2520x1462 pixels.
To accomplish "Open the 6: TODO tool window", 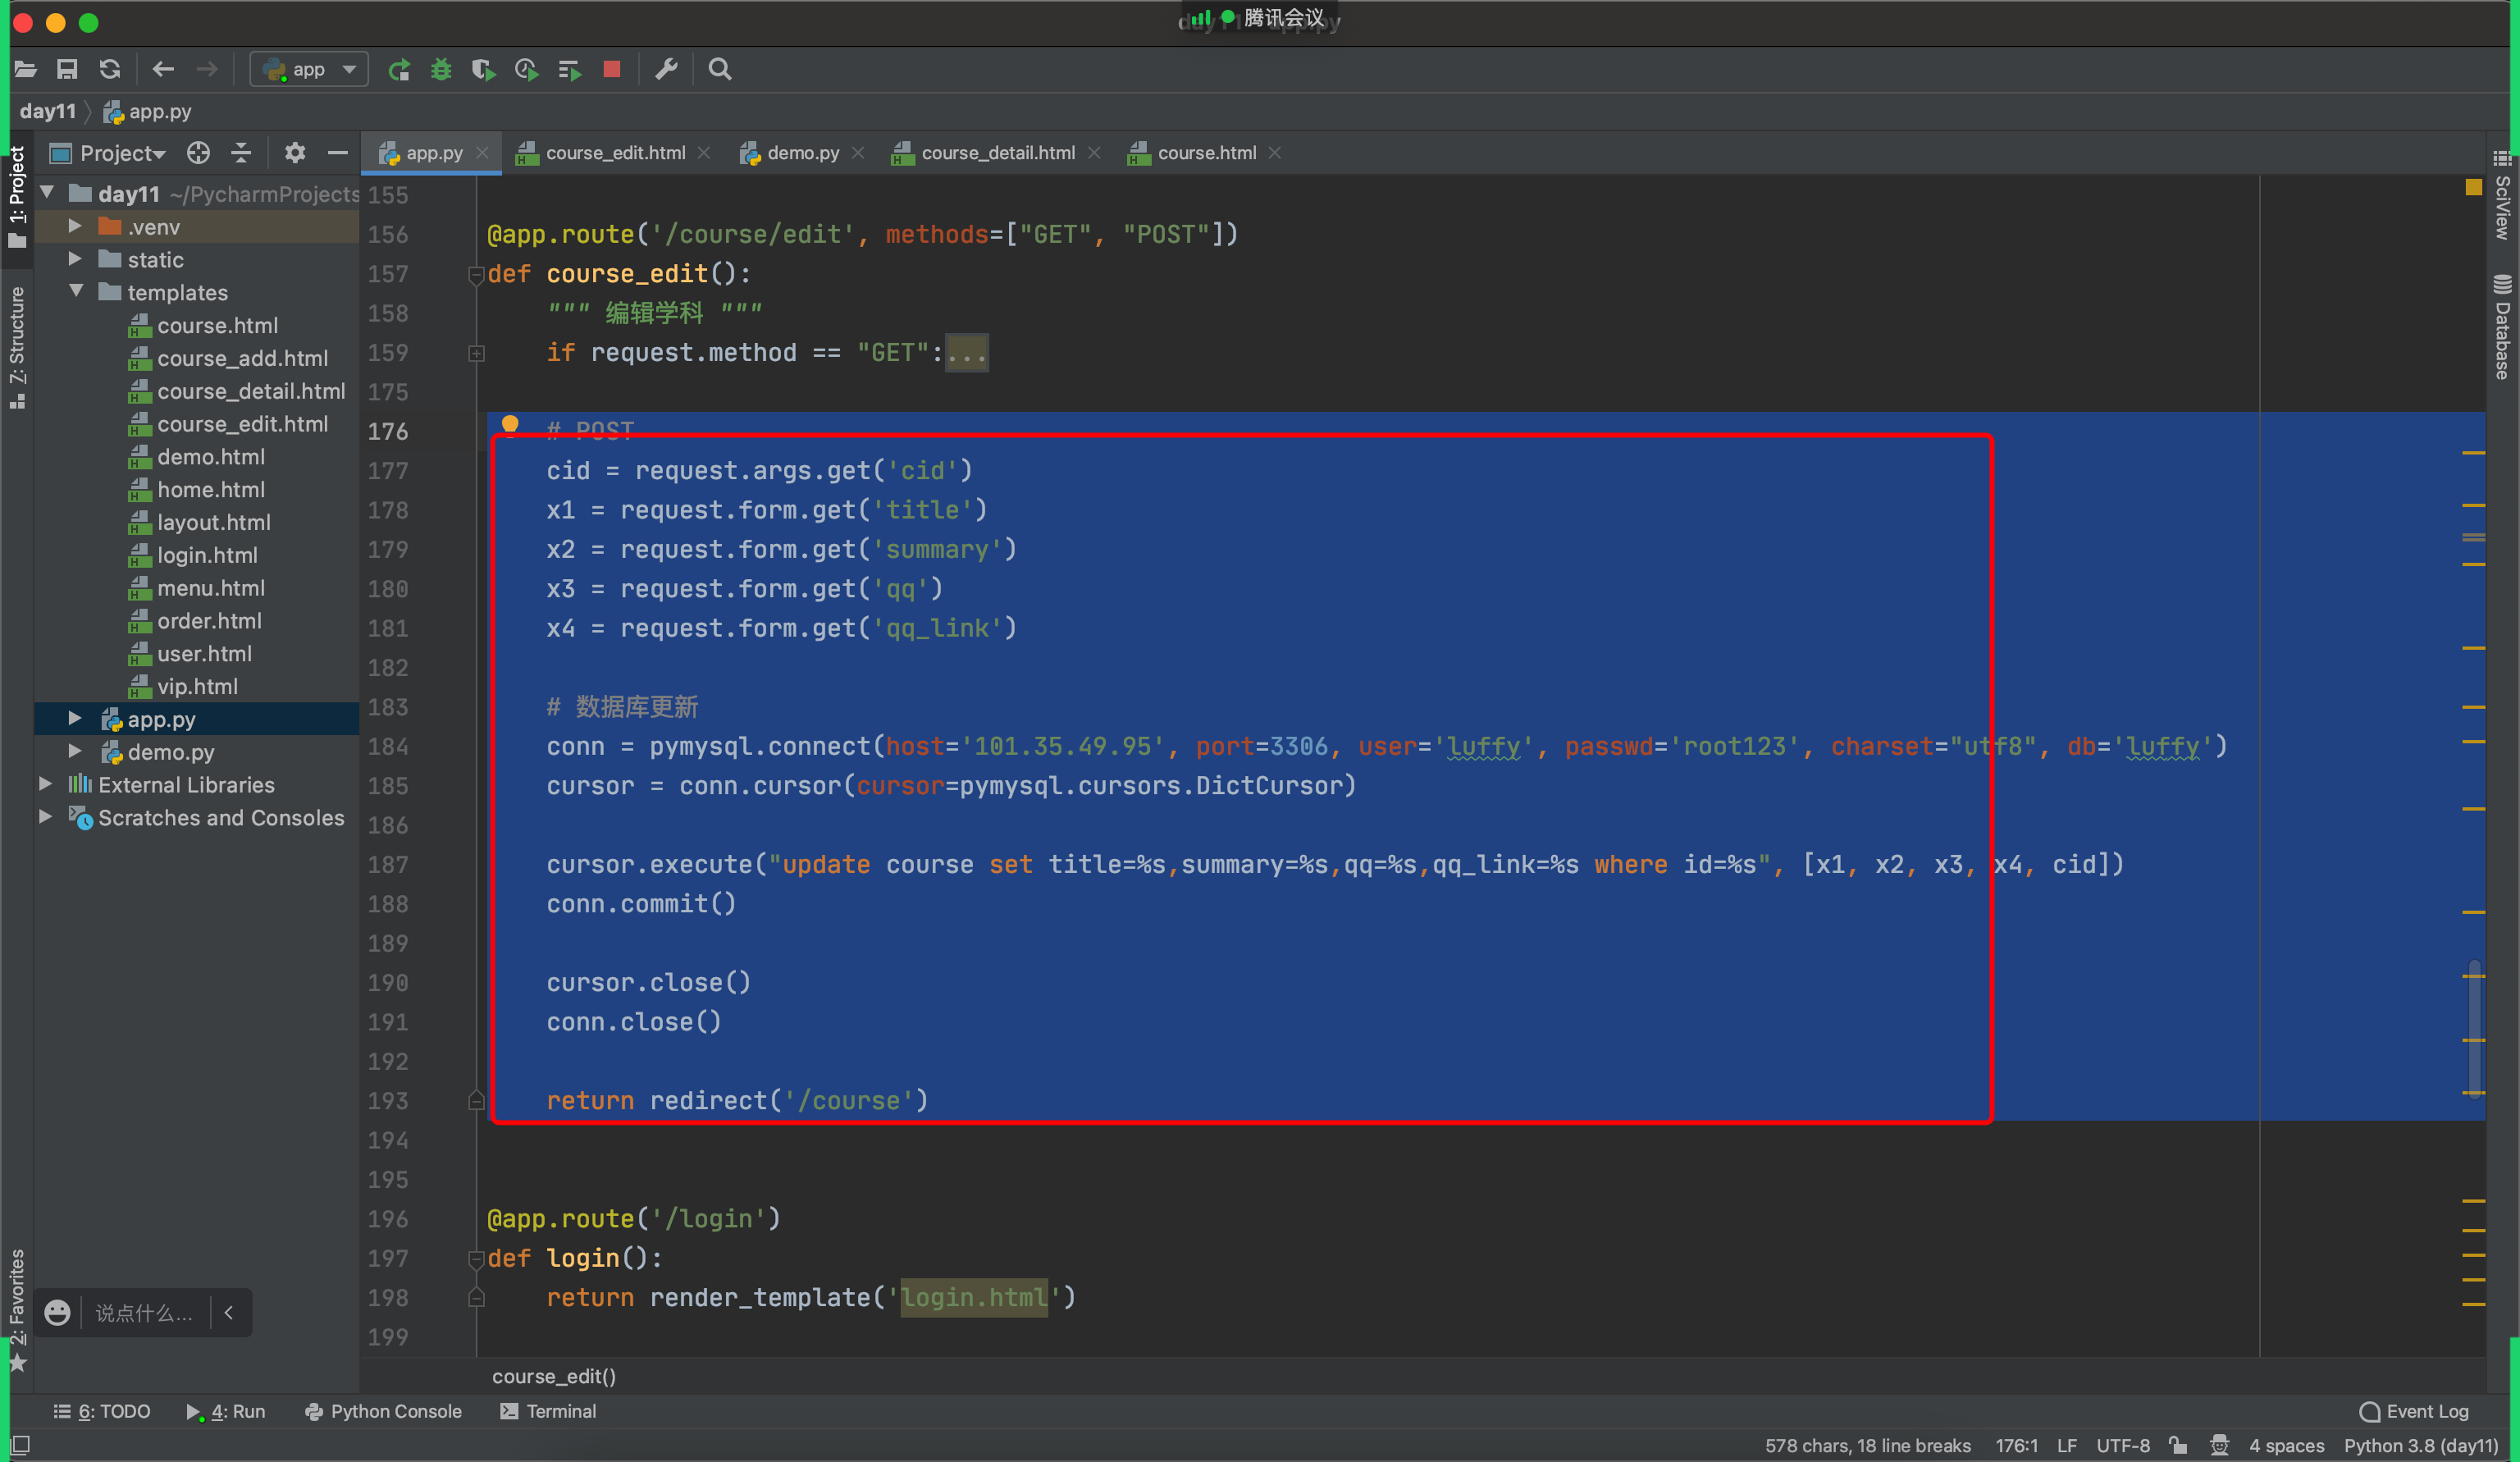I will [x=102, y=1411].
